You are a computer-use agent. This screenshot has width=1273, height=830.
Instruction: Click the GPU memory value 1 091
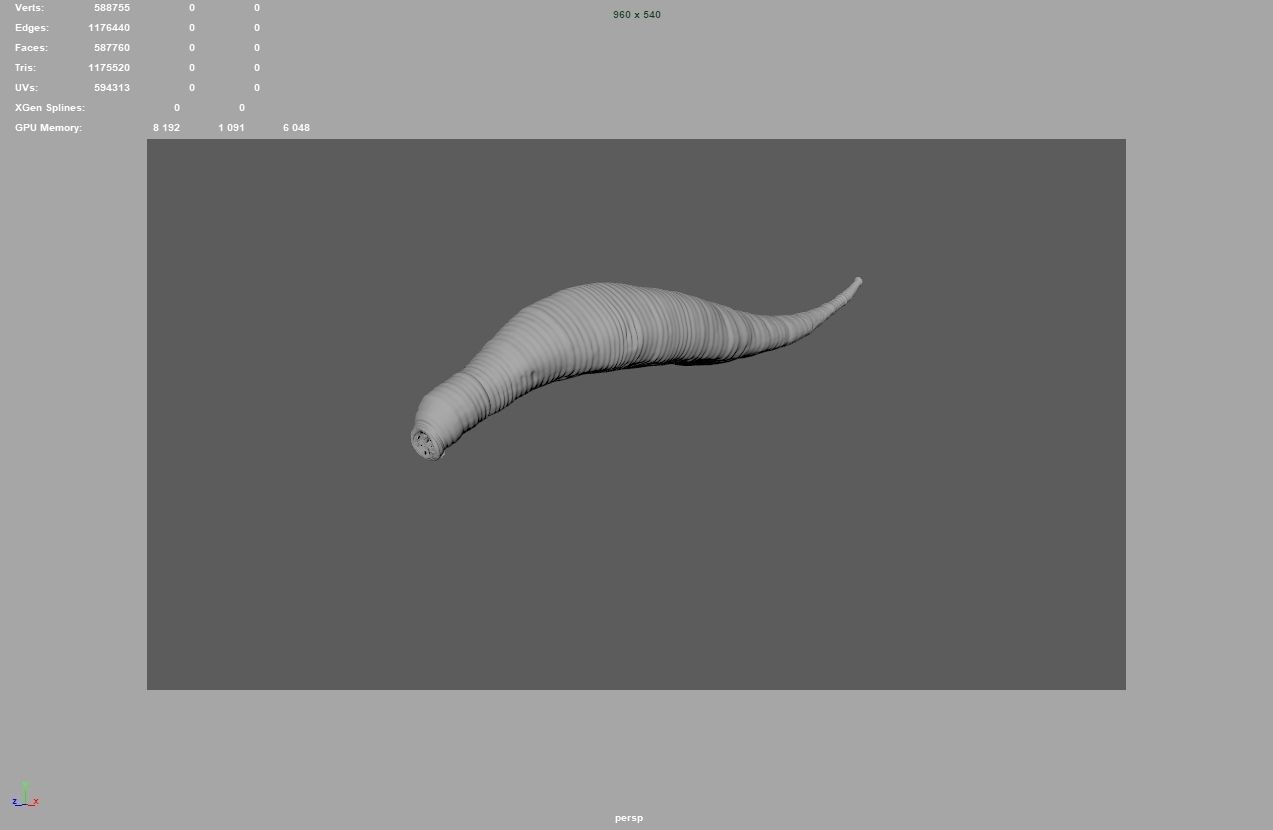(231, 128)
